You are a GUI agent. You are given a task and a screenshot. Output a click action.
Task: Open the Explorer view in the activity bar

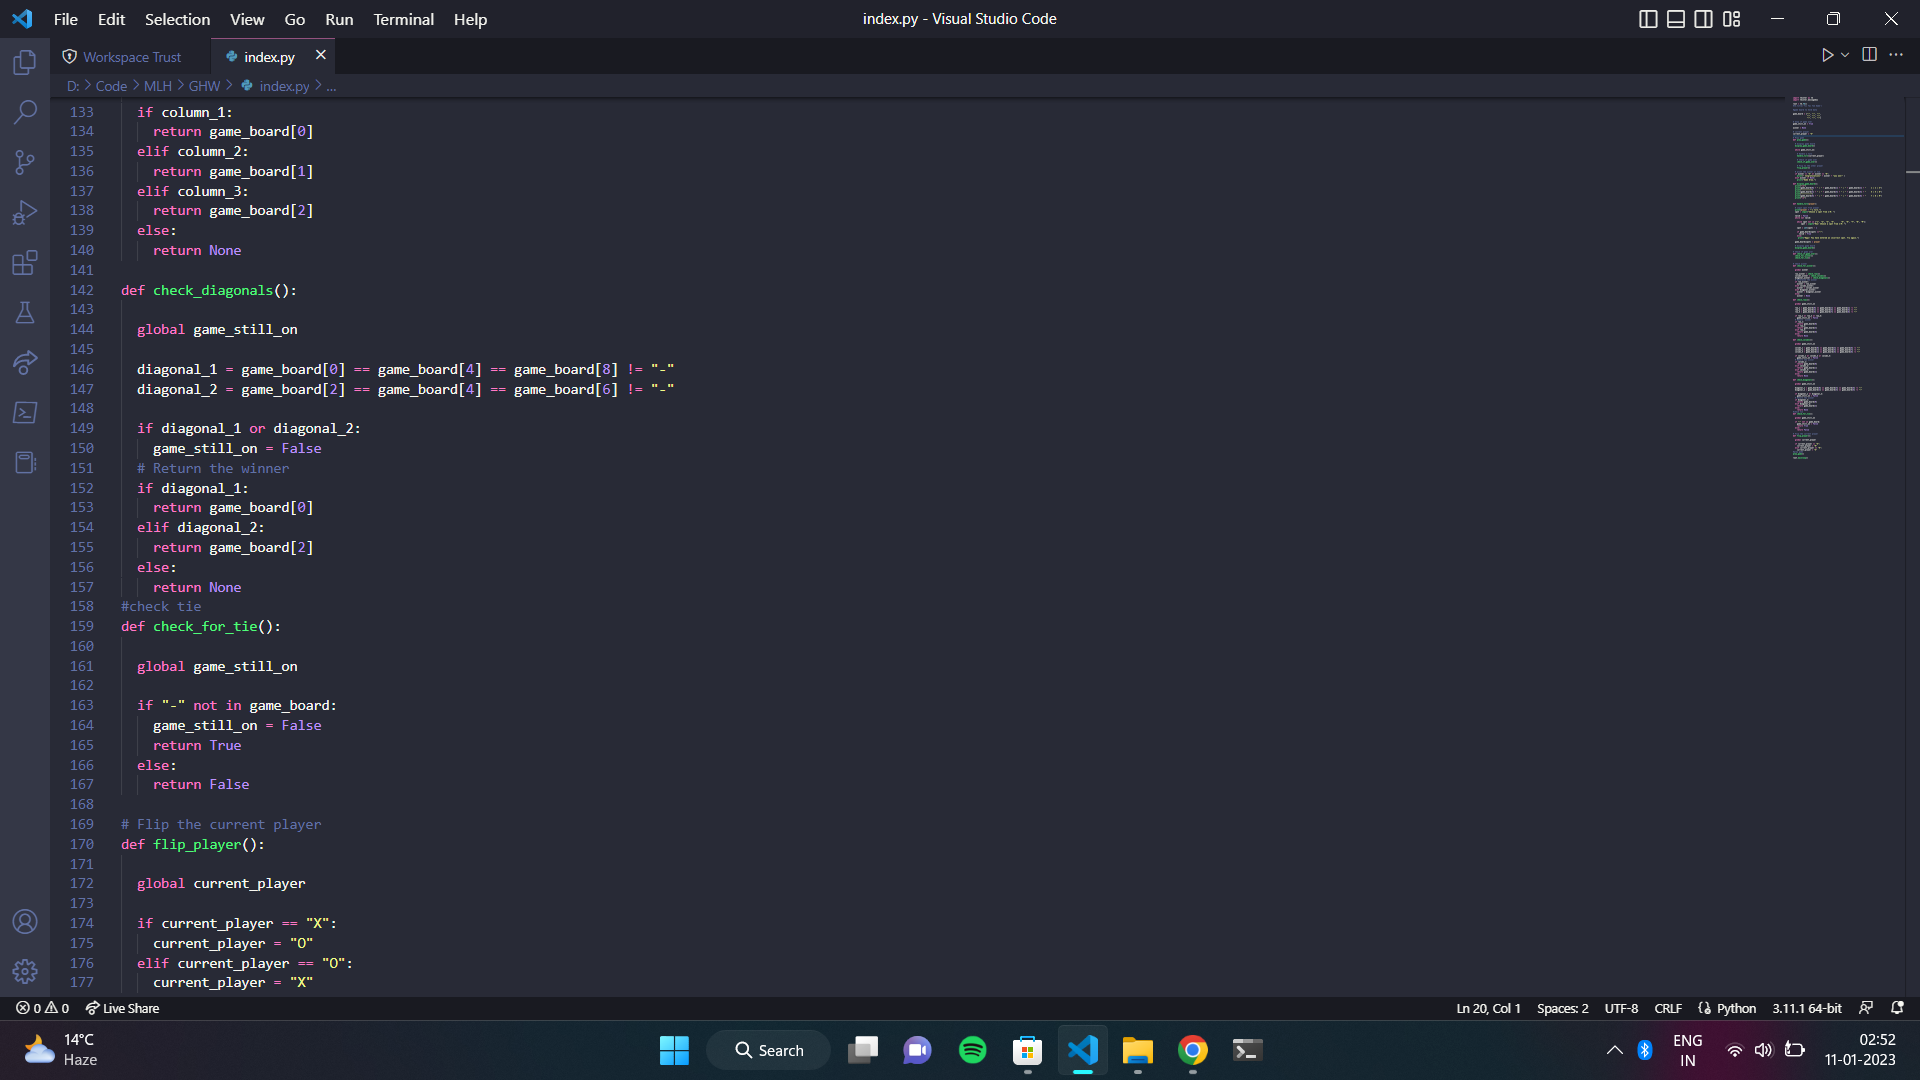pos(25,63)
